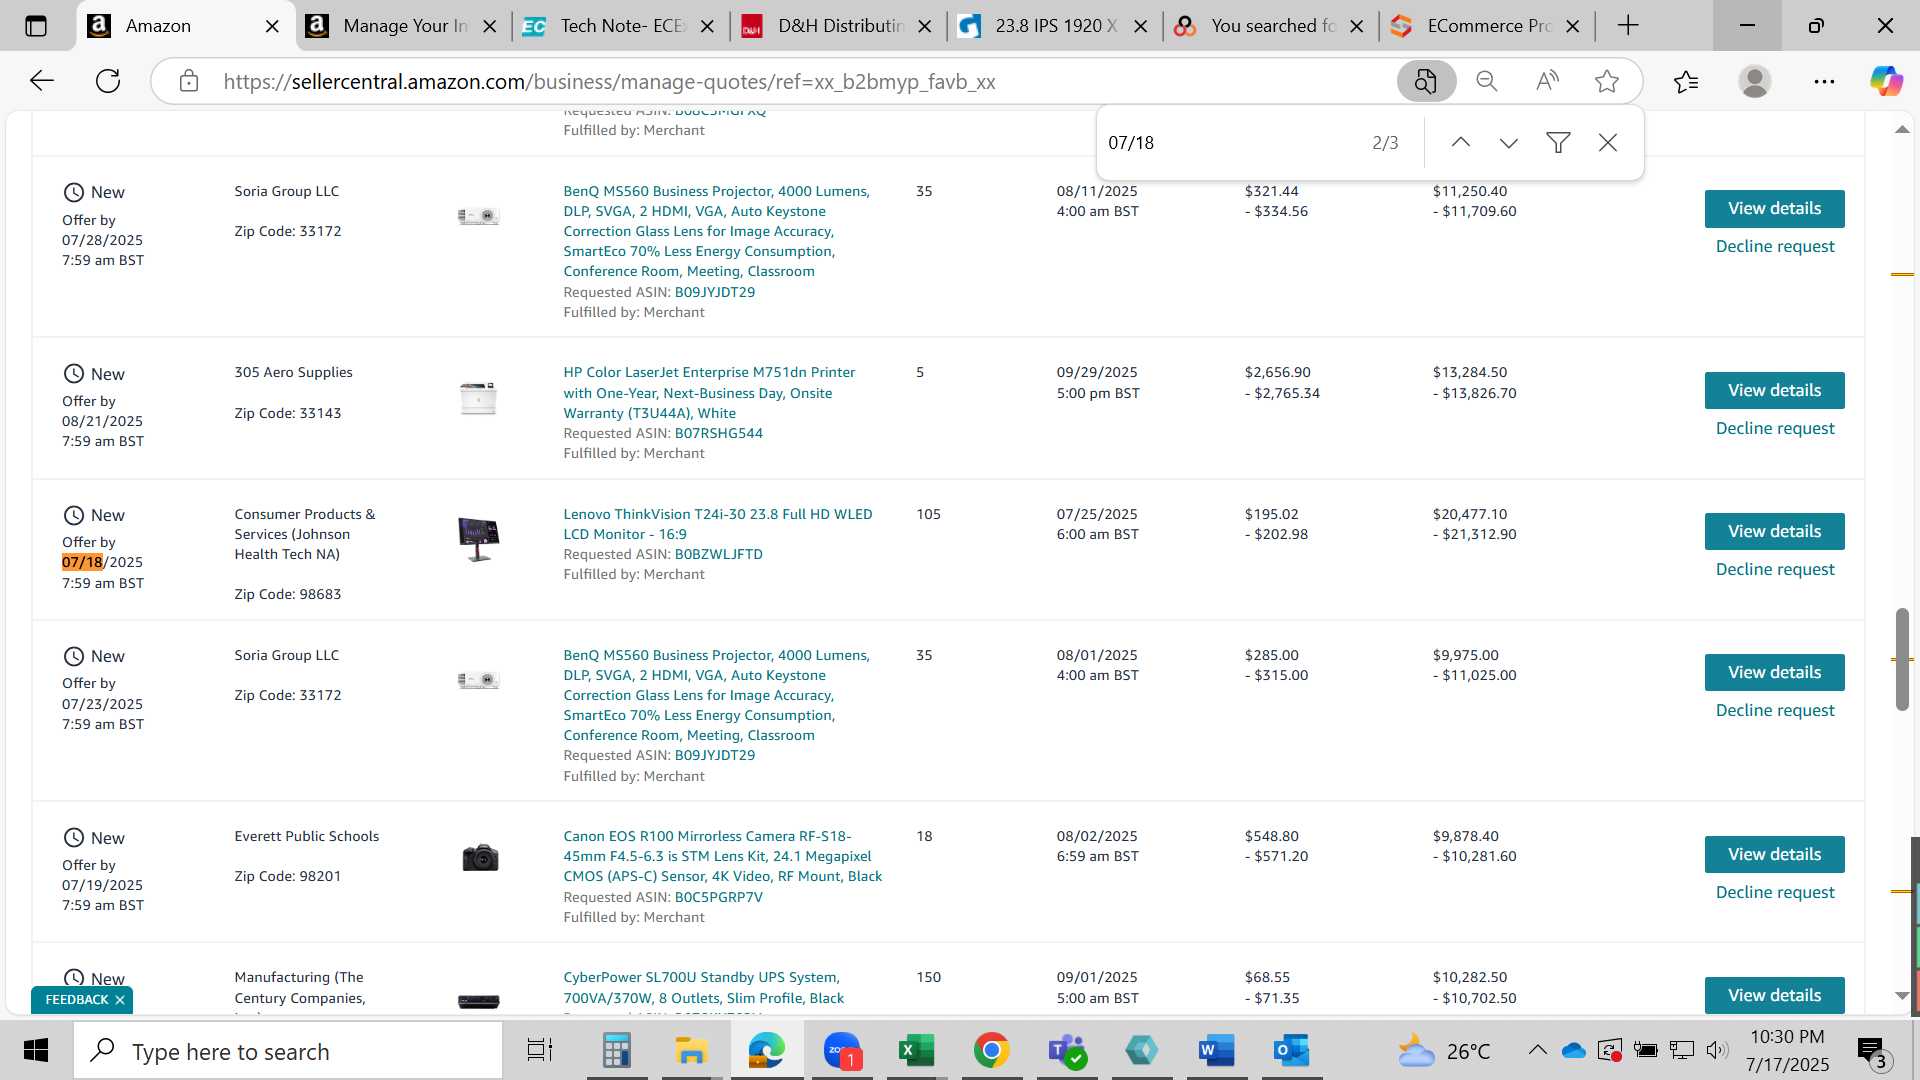Decline the HP LaserJet request
Image resolution: width=1920 pixels, height=1080 pixels.
(x=1775, y=429)
